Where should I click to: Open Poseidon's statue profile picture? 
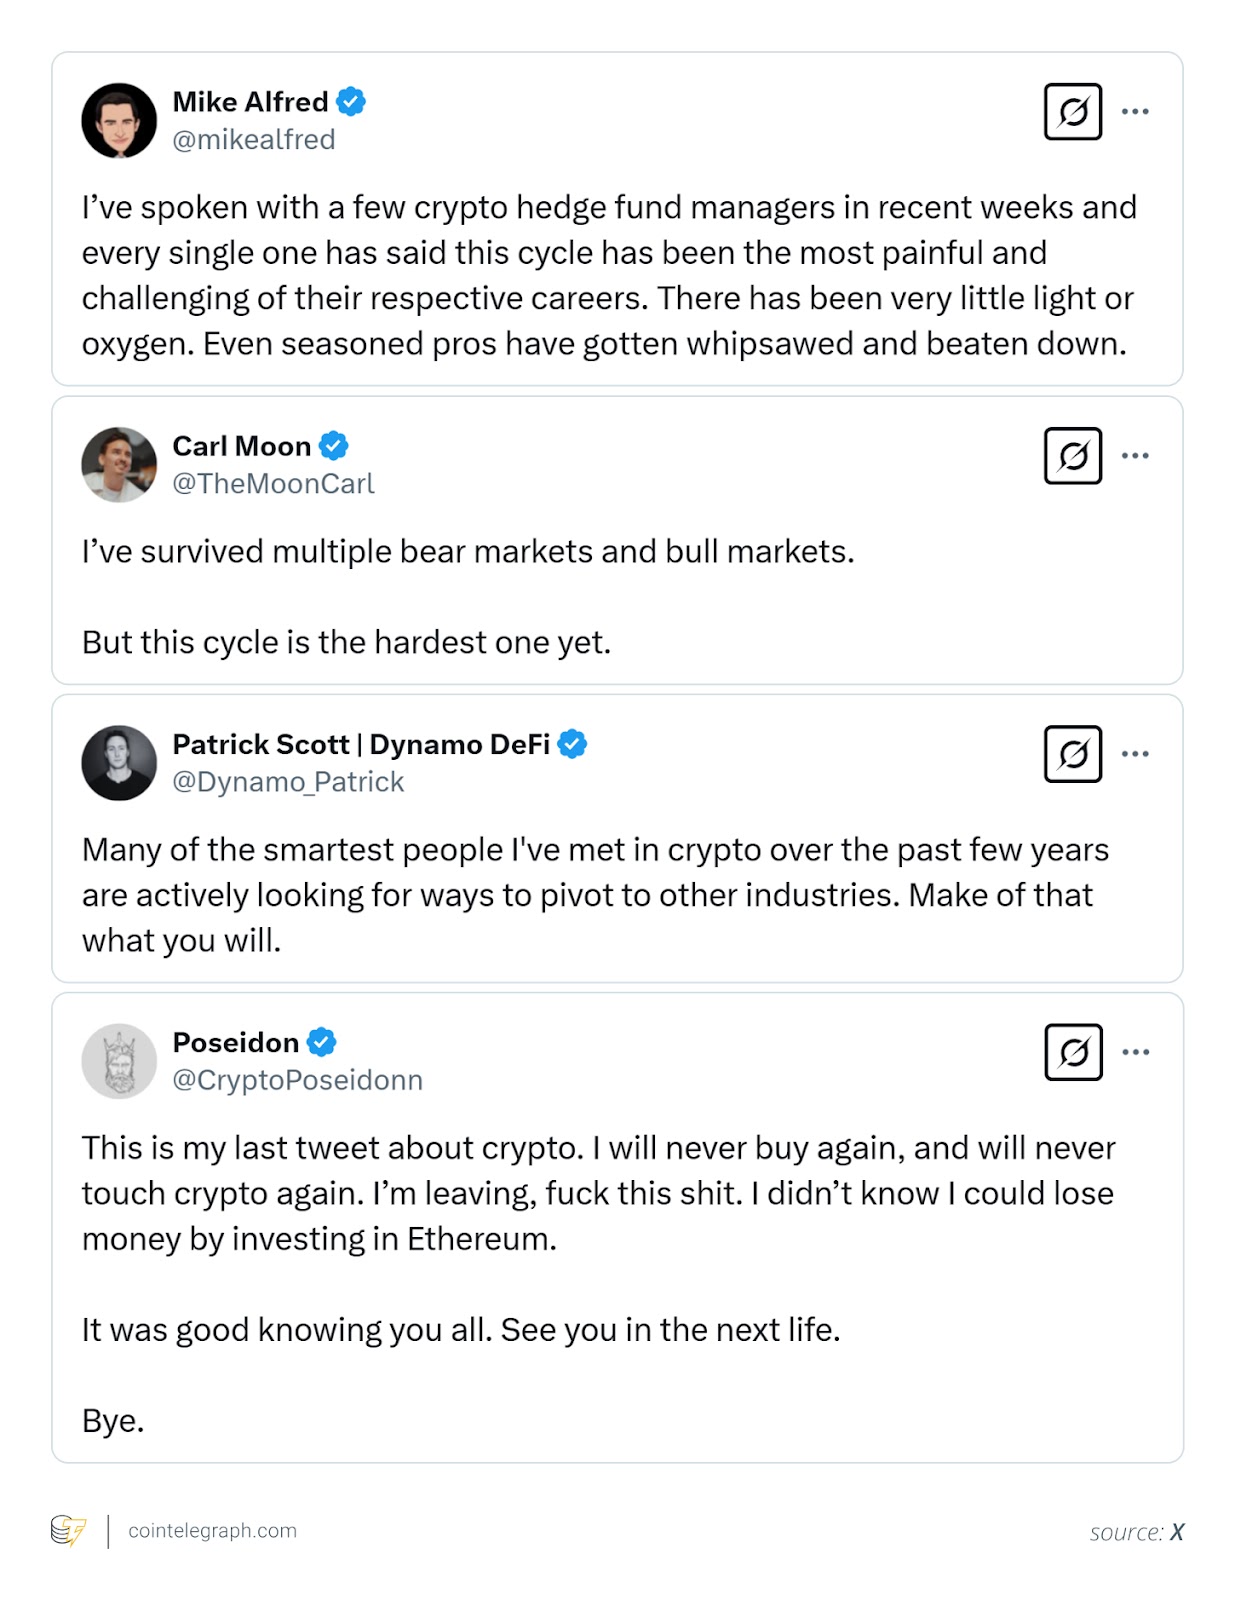119,1061
